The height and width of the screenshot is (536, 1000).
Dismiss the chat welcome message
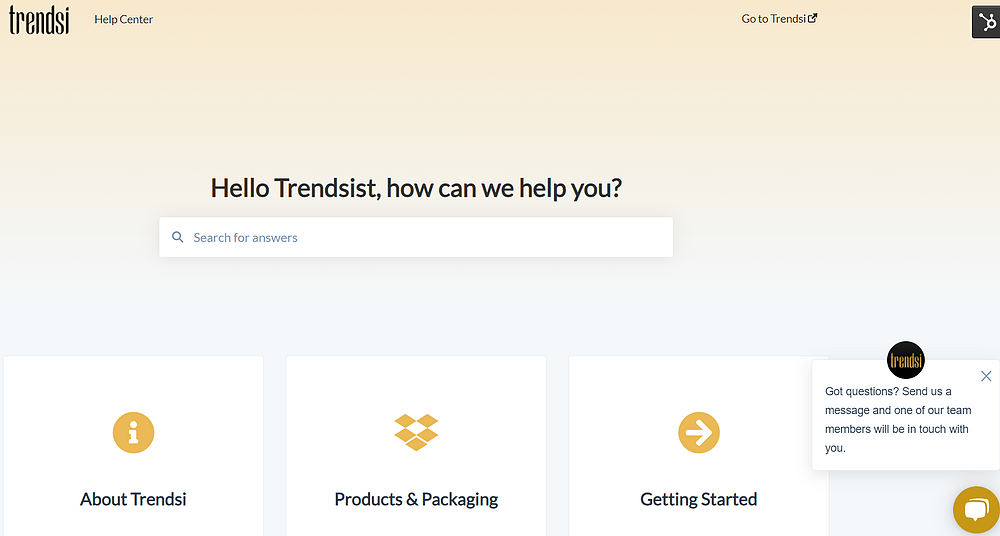(986, 376)
